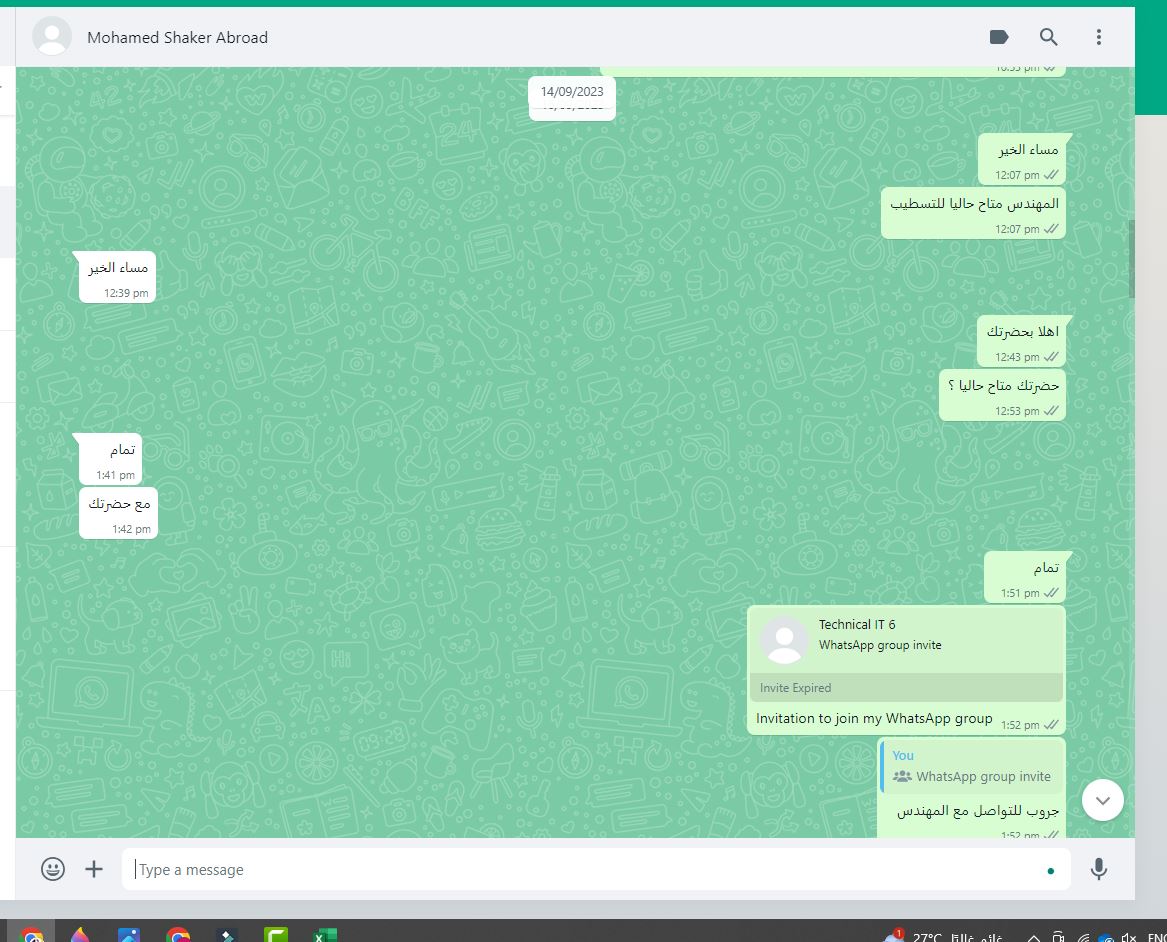This screenshot has width=1167, height=942.
Task: Open the Technical IT 6 group invite title
Action: click(x=857, y=624)
